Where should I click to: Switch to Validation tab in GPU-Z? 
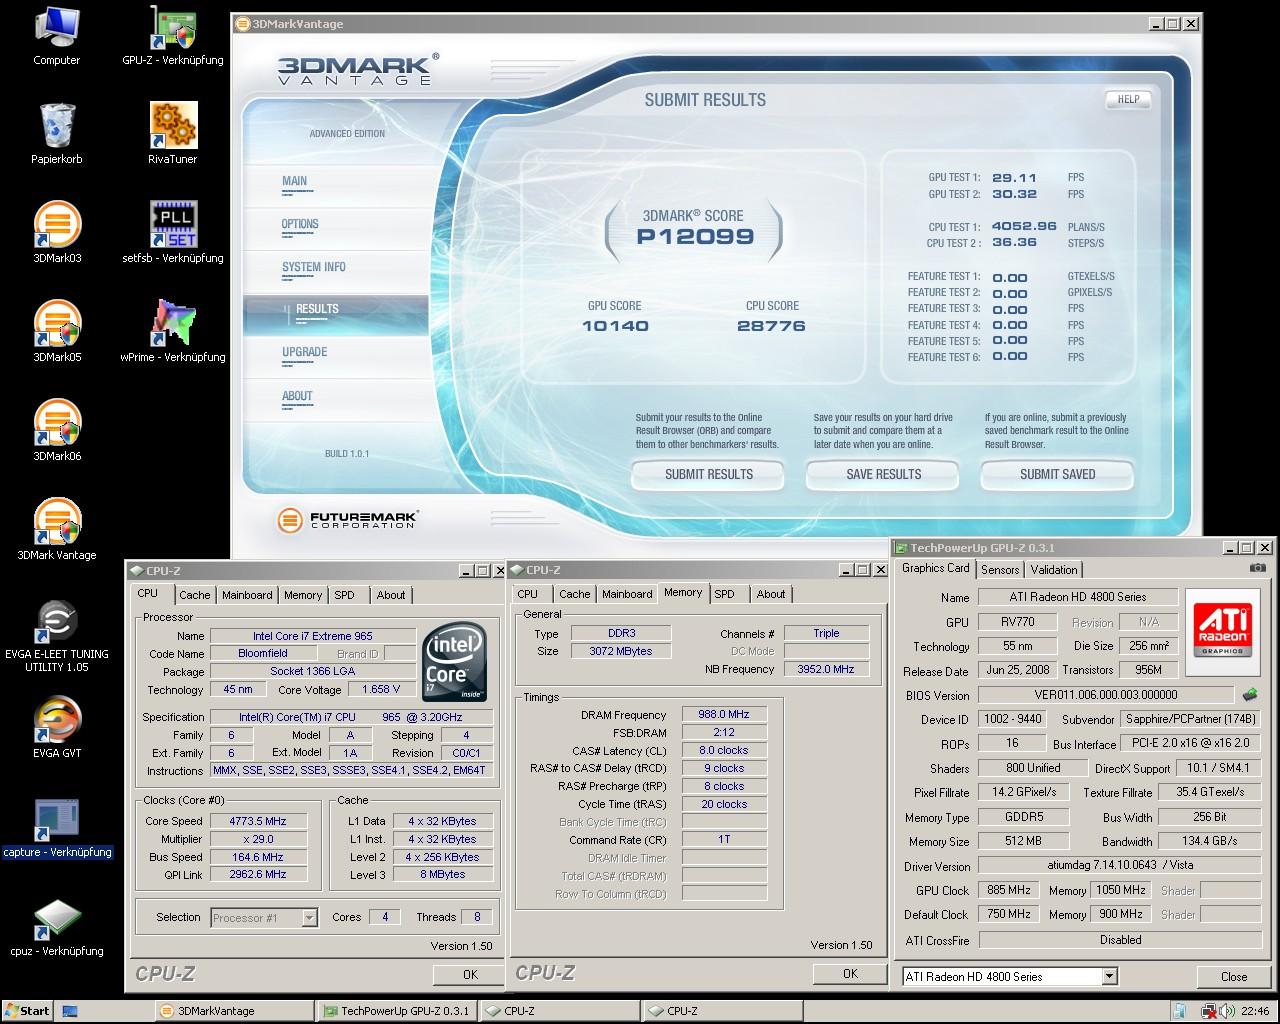1054,570
